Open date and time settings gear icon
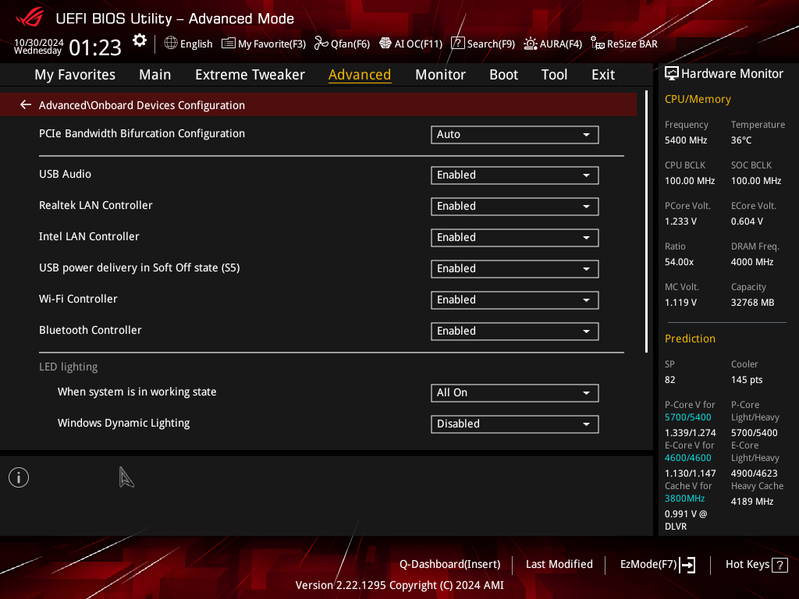 point(139,41)
